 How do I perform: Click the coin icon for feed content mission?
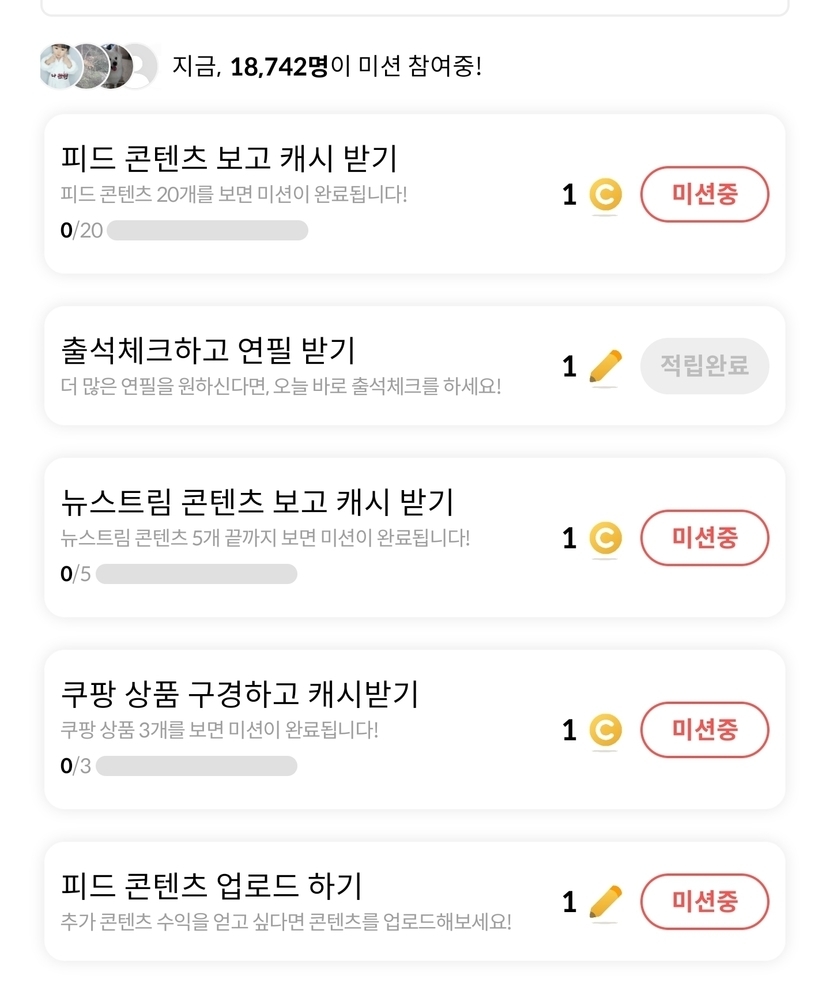604,195
